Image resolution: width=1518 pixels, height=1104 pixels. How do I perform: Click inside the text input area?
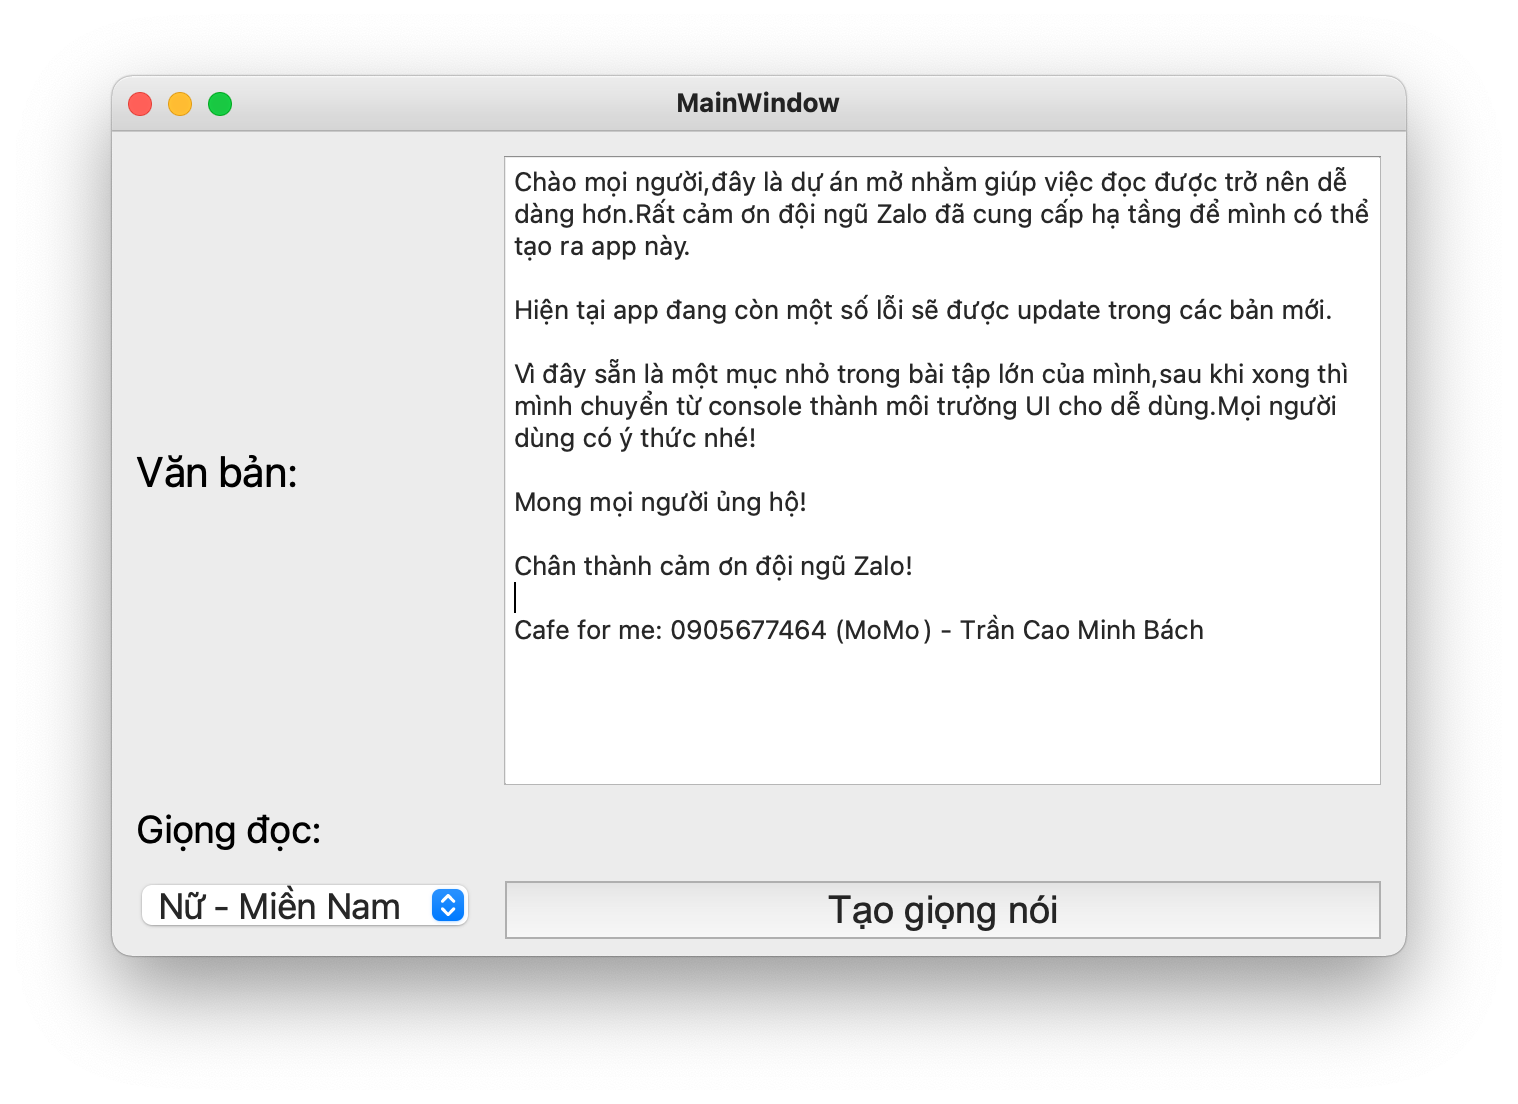click(x=942, y=470)
